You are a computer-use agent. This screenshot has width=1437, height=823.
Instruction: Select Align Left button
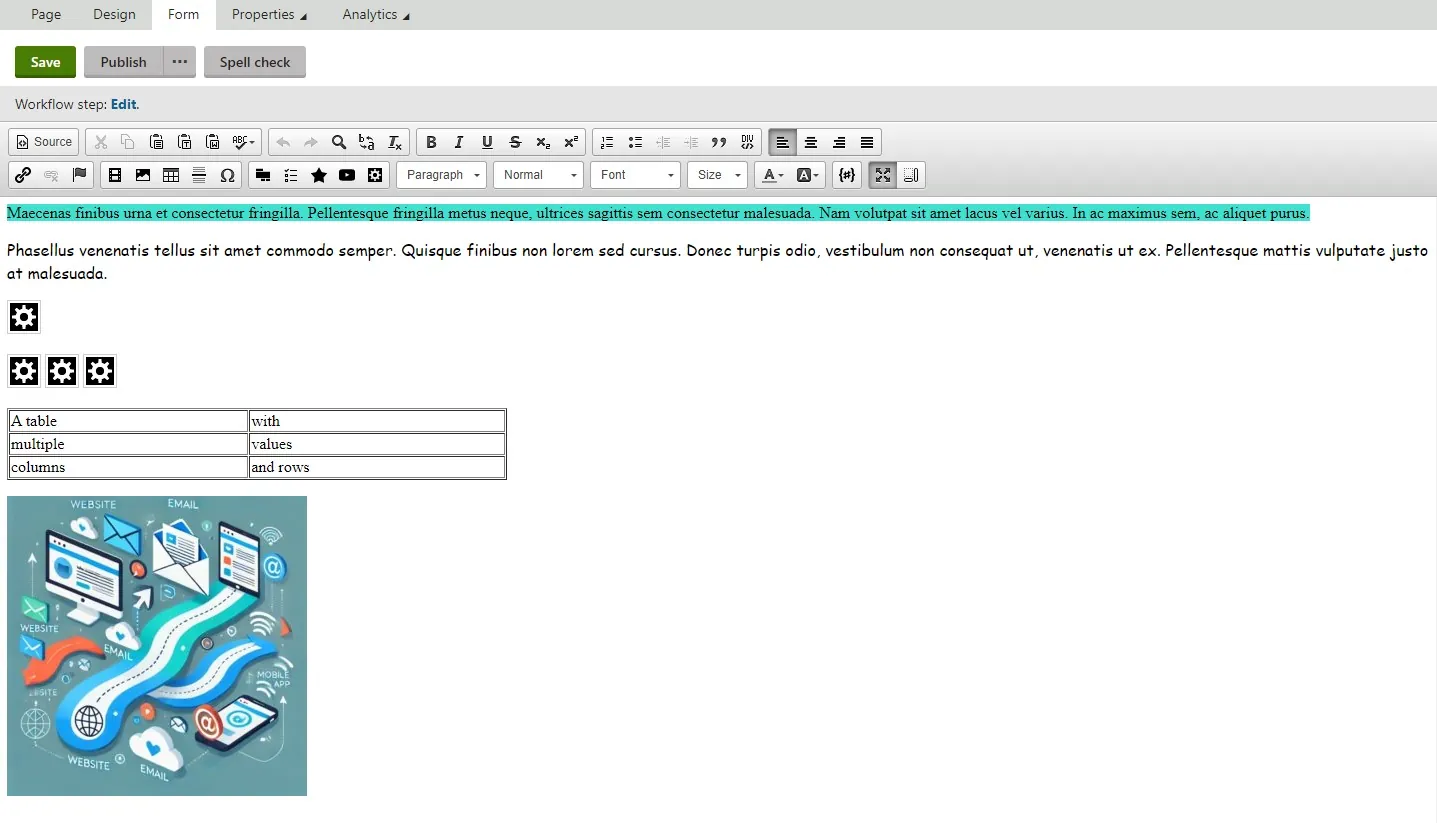783,142
